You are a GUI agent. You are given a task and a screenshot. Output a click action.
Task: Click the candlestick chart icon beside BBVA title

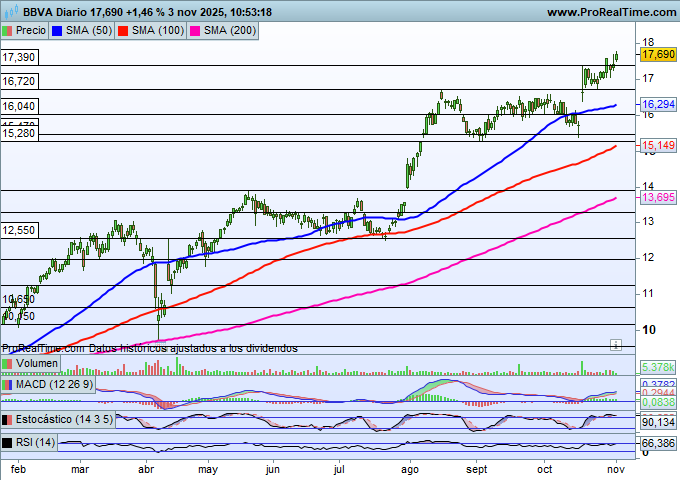[x=11, y=11]
